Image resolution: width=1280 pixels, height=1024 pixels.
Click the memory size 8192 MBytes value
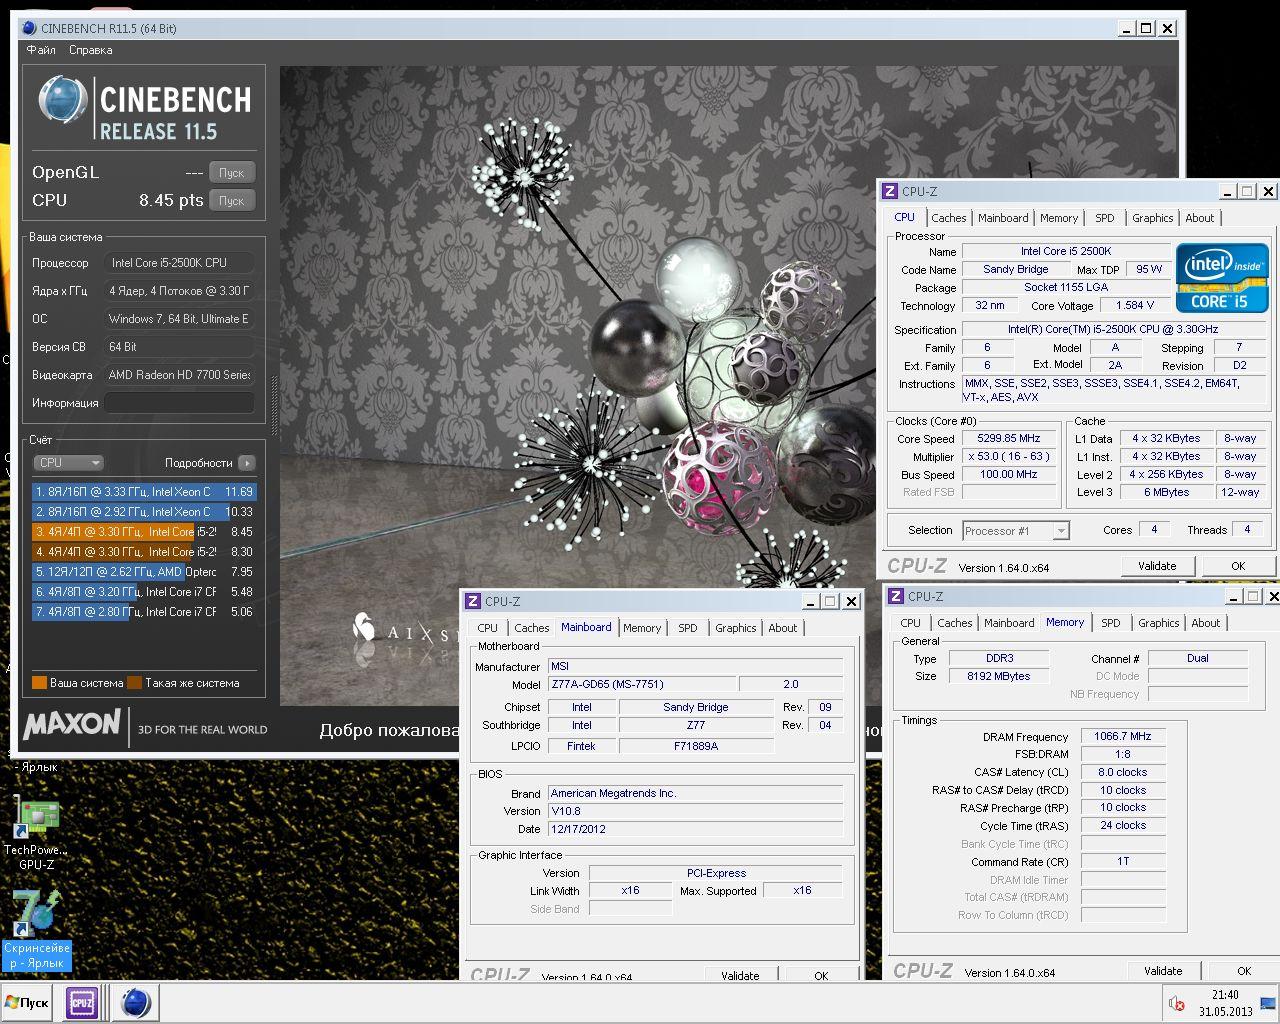point(999,676)
